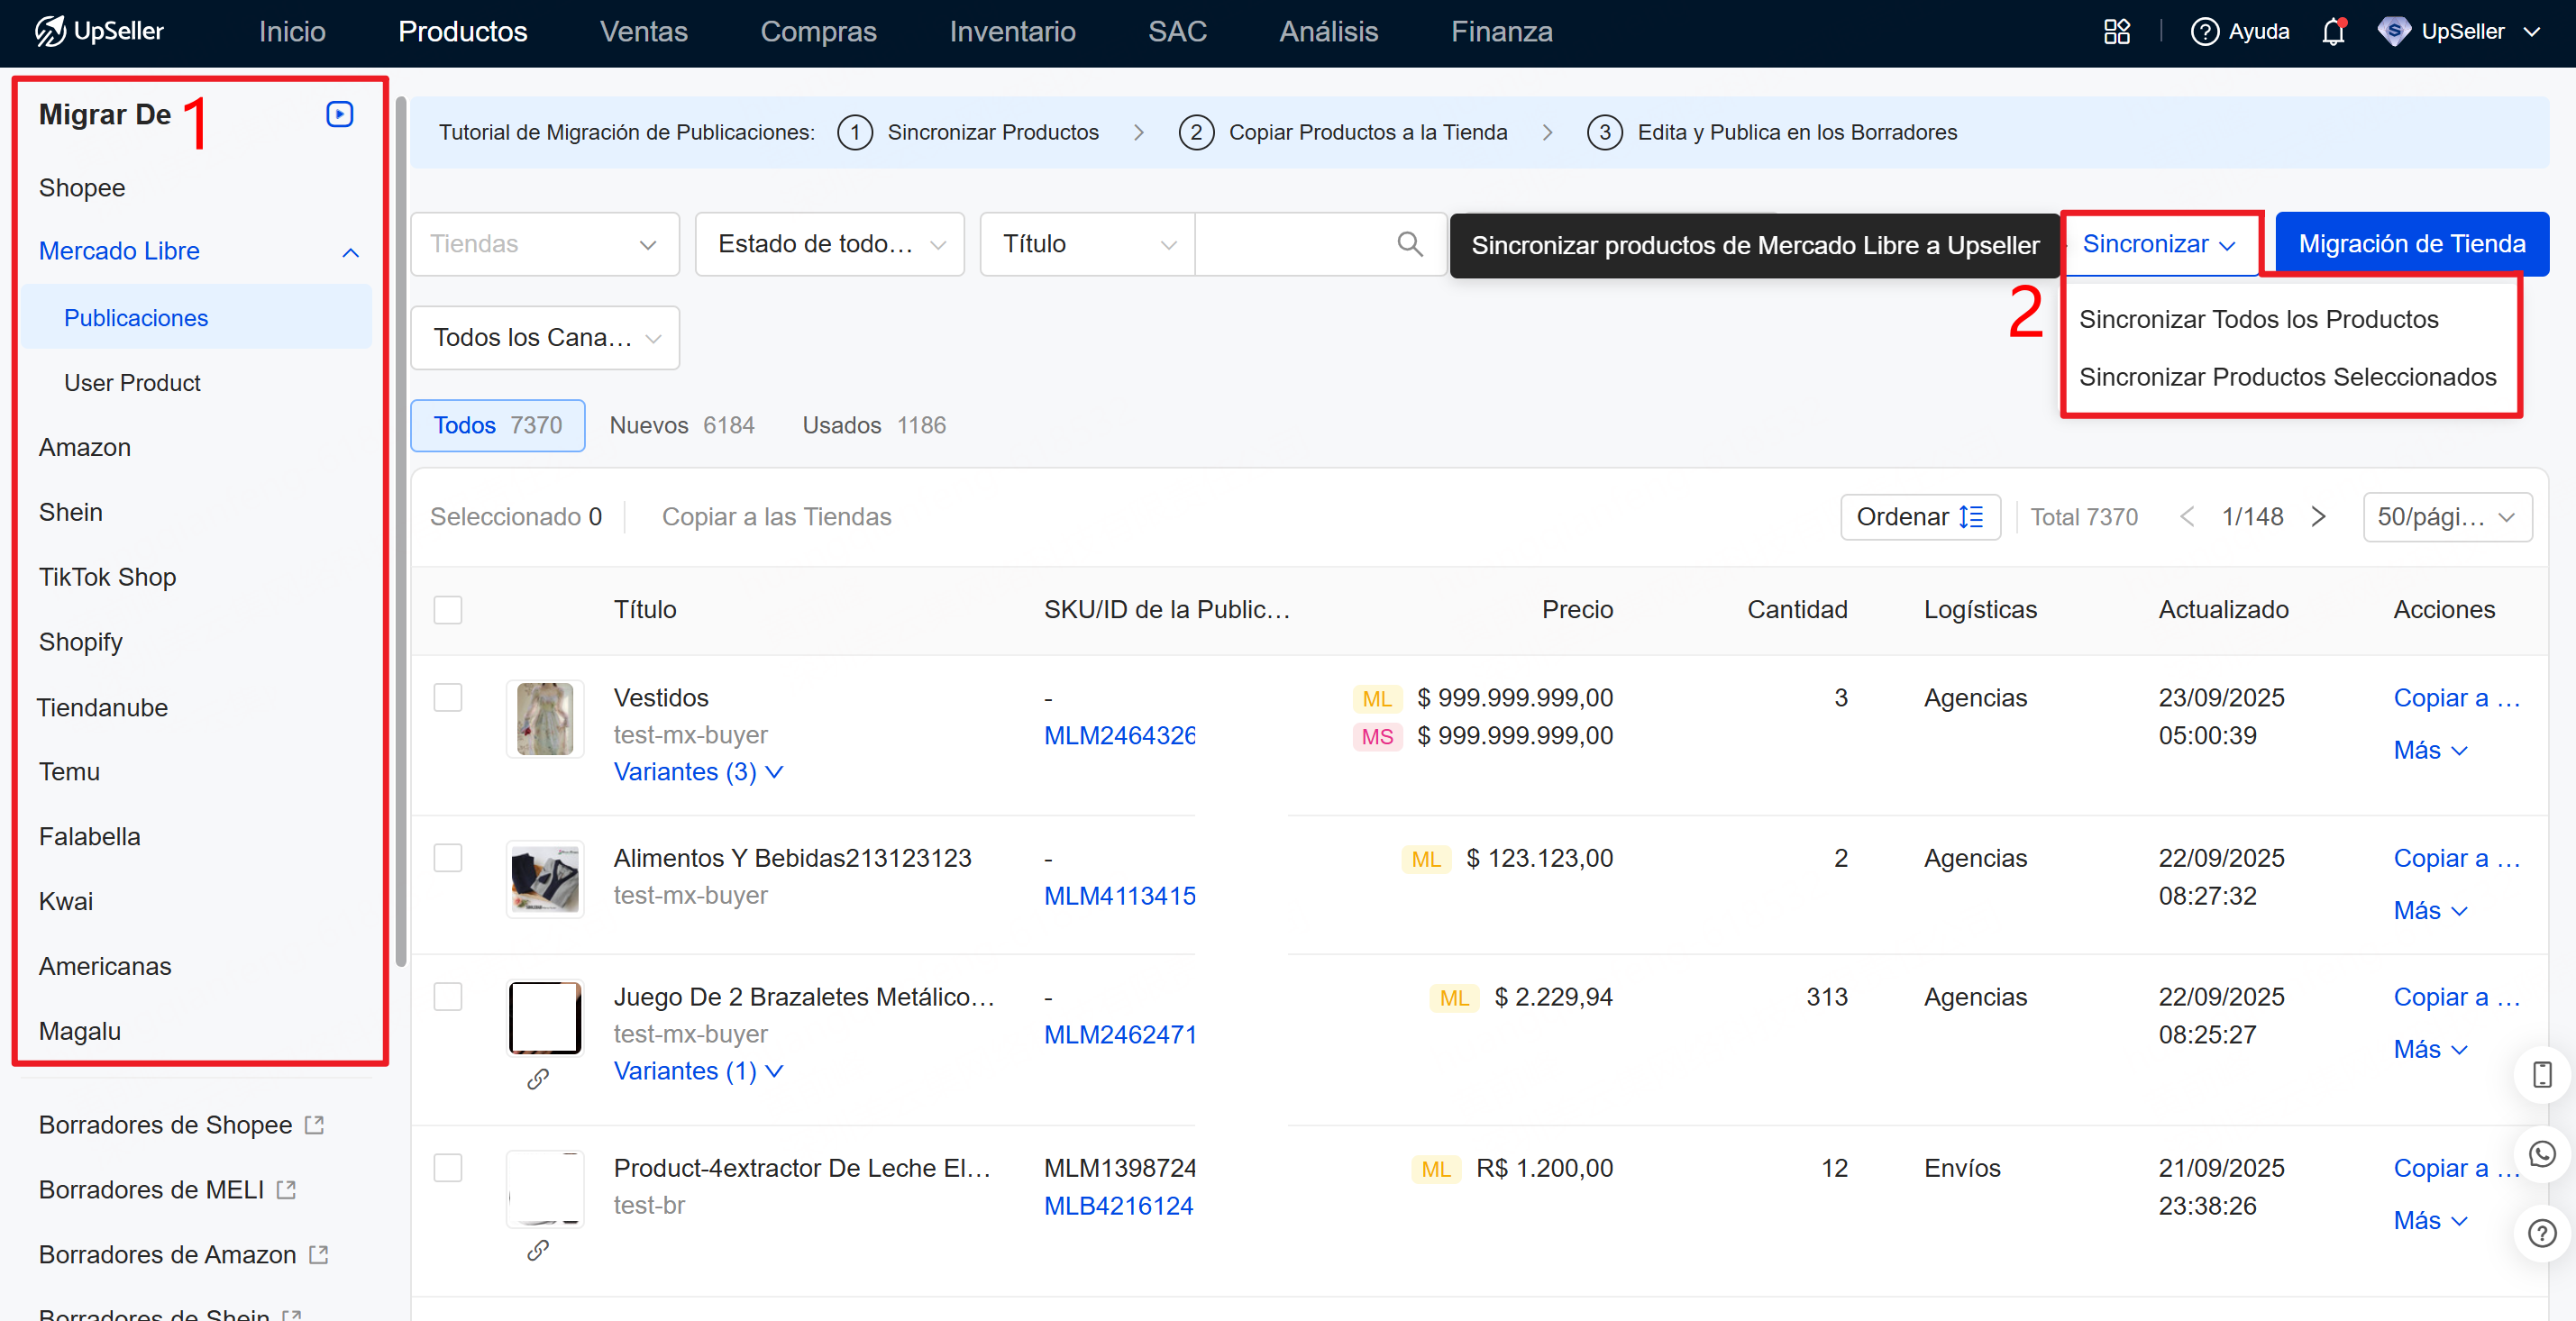Image resolution: width=2576 pixels, height=1321 pixels.
Task: Toggle the select-all header checkbox
Action: coord(448,610)
